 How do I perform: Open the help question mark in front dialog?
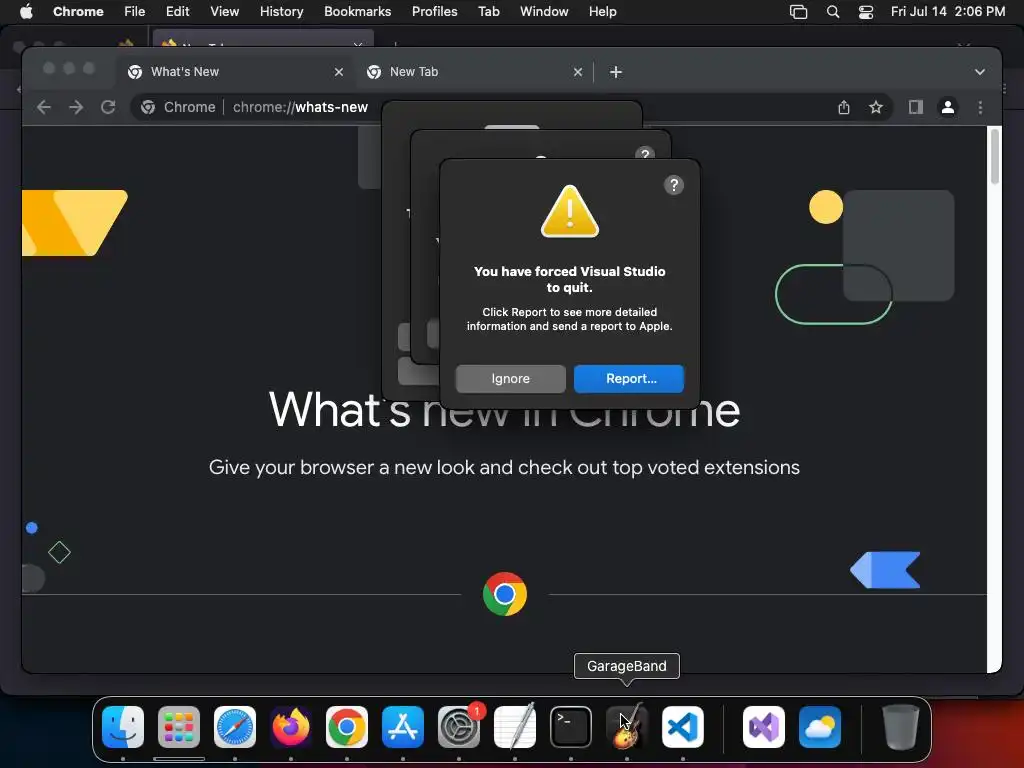[x=674, y=185]
